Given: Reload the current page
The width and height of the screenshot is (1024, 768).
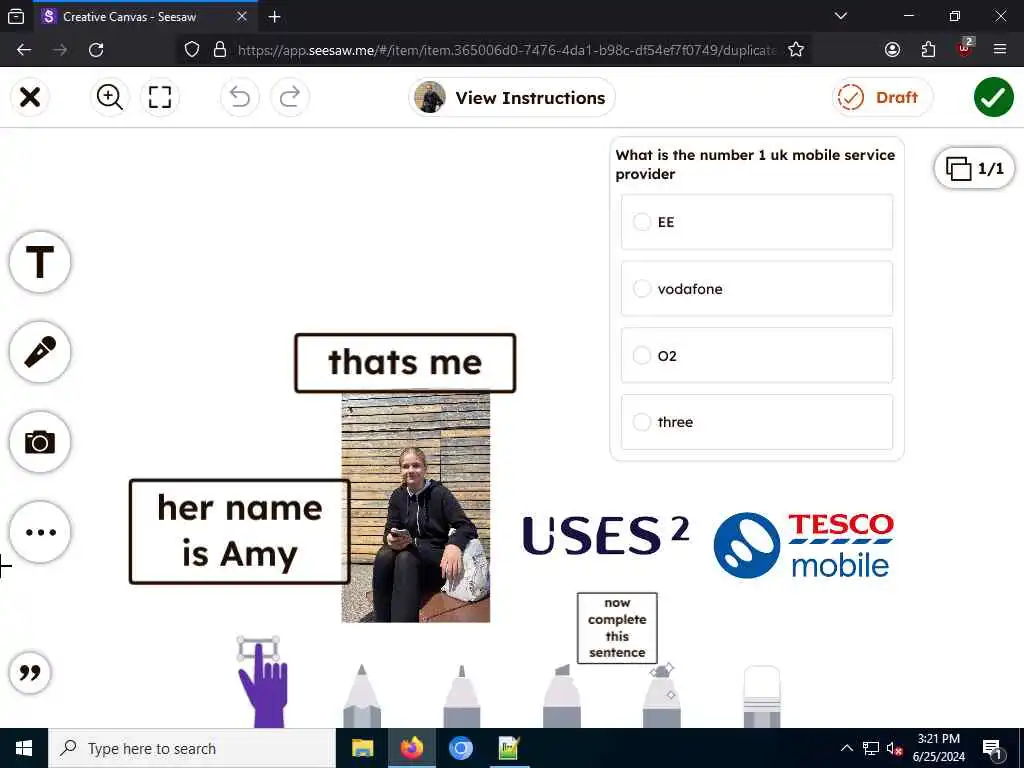Looking at the screenshot, I should 96,50.
